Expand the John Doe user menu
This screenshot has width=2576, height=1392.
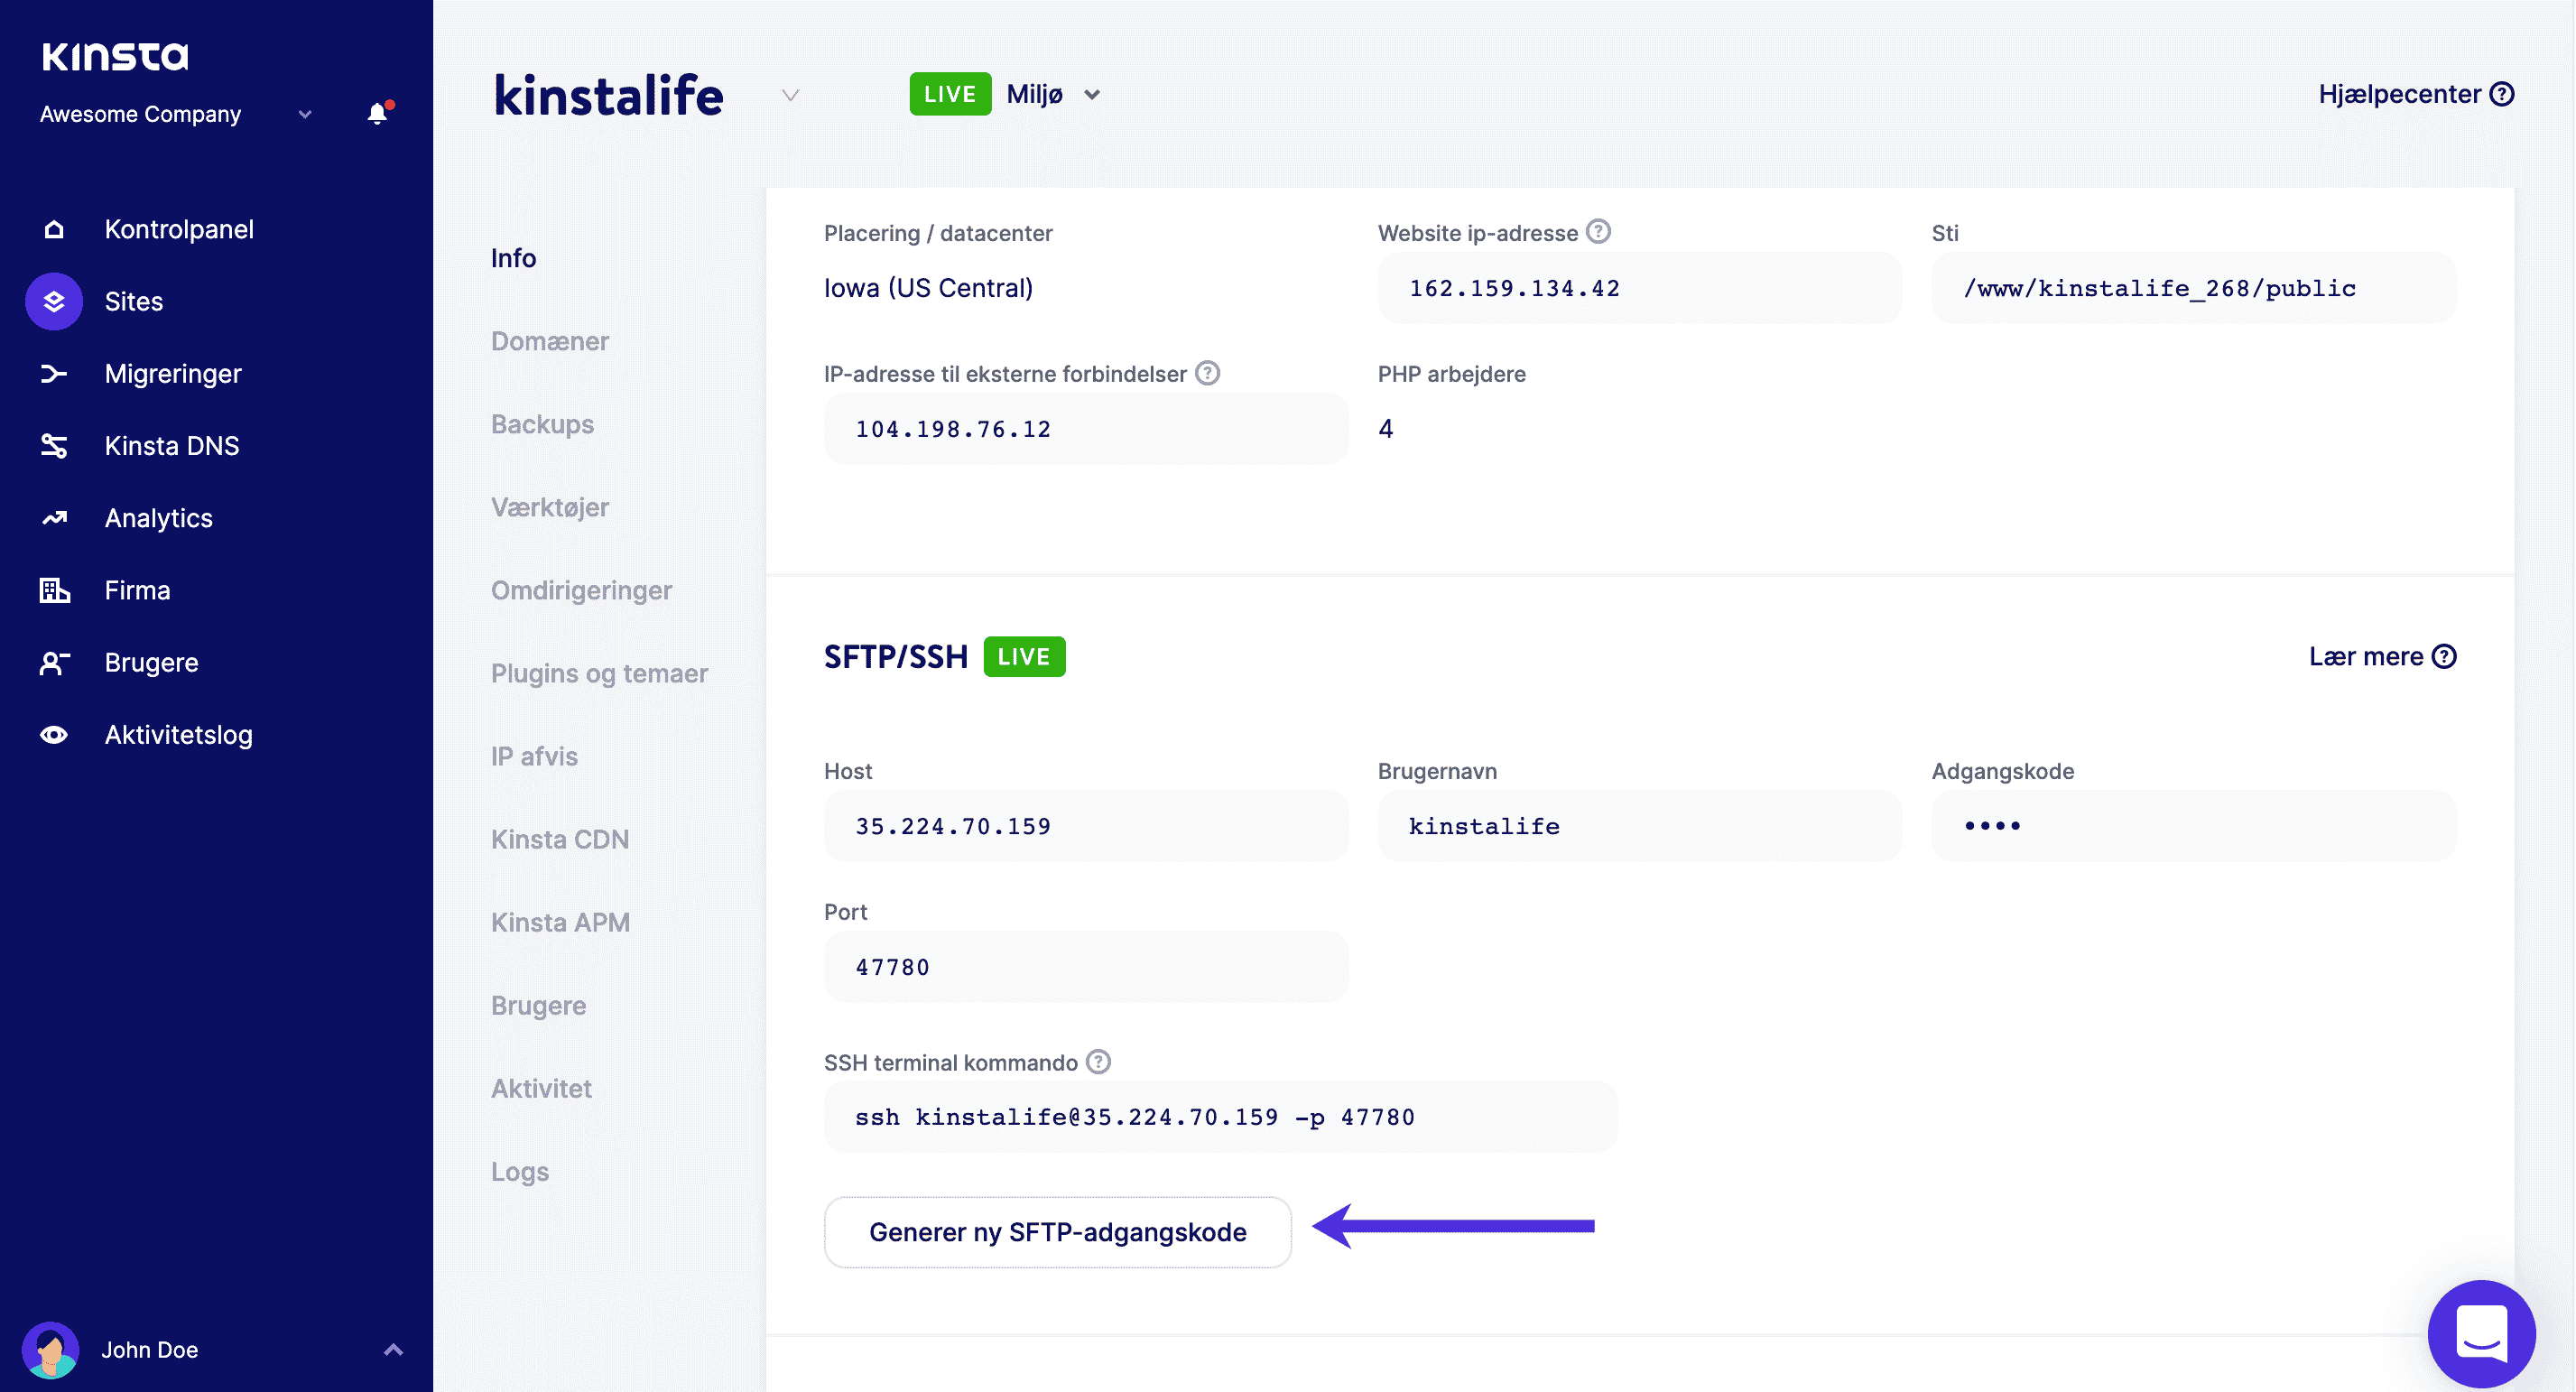(x=393, y=1350)
